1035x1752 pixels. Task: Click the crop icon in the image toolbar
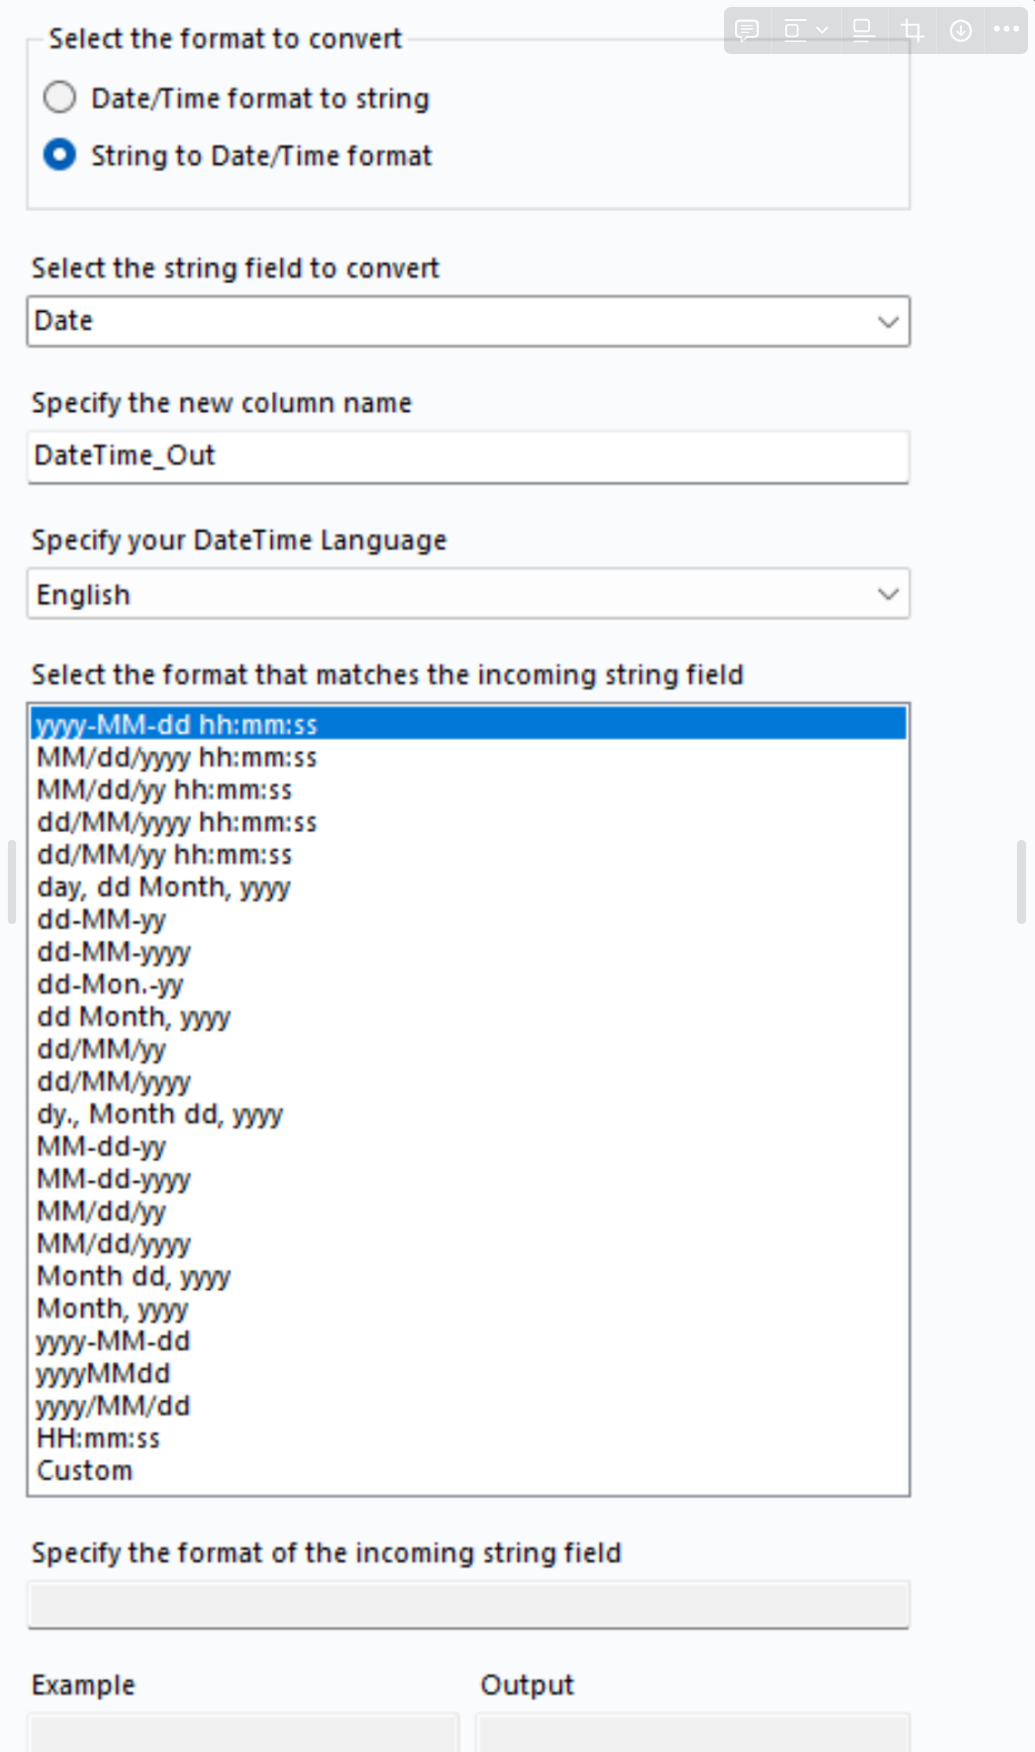pos(912,31)
